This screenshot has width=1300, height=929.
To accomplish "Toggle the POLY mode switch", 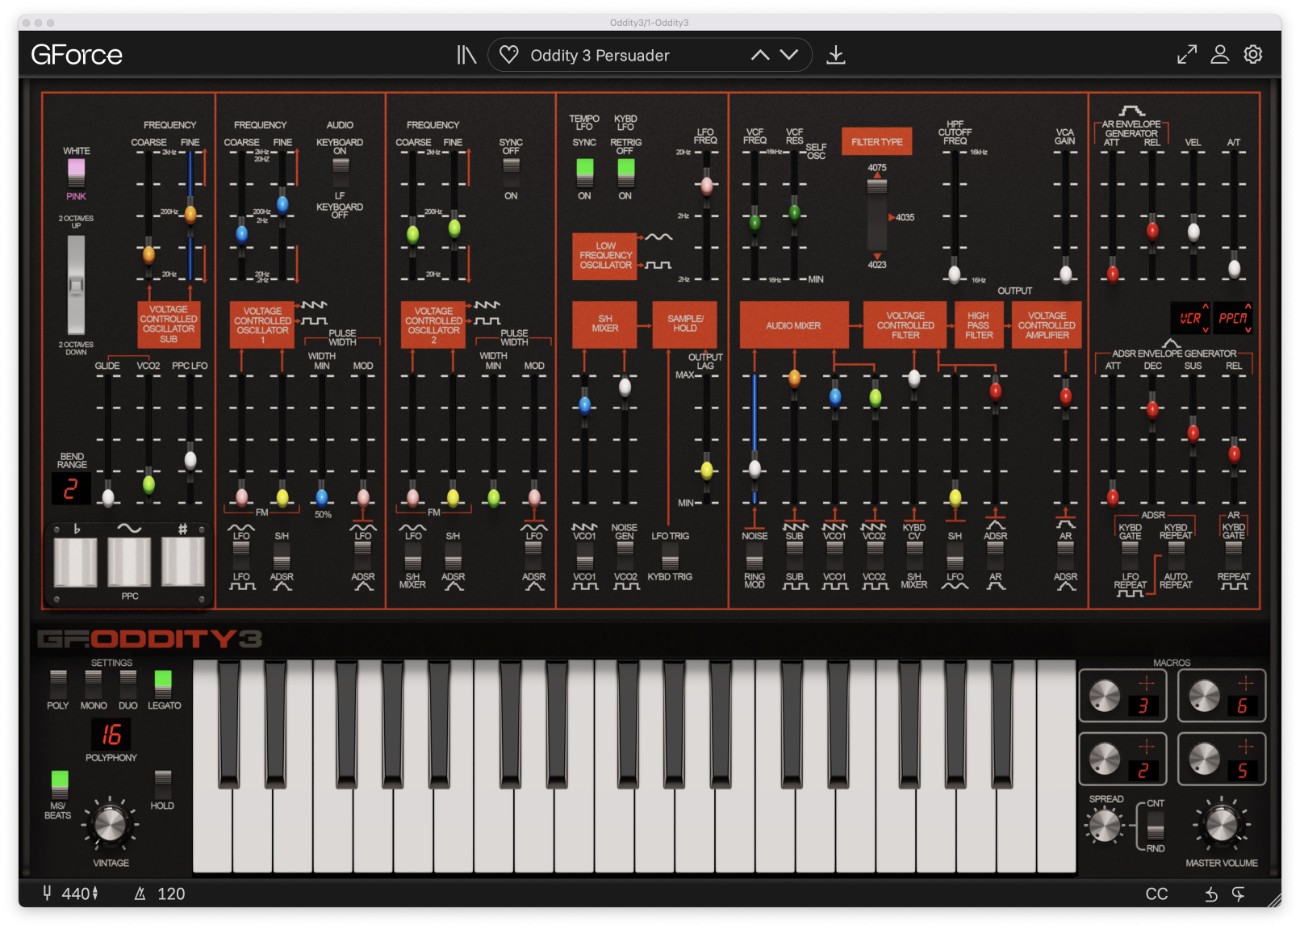I will pos(58,684).
